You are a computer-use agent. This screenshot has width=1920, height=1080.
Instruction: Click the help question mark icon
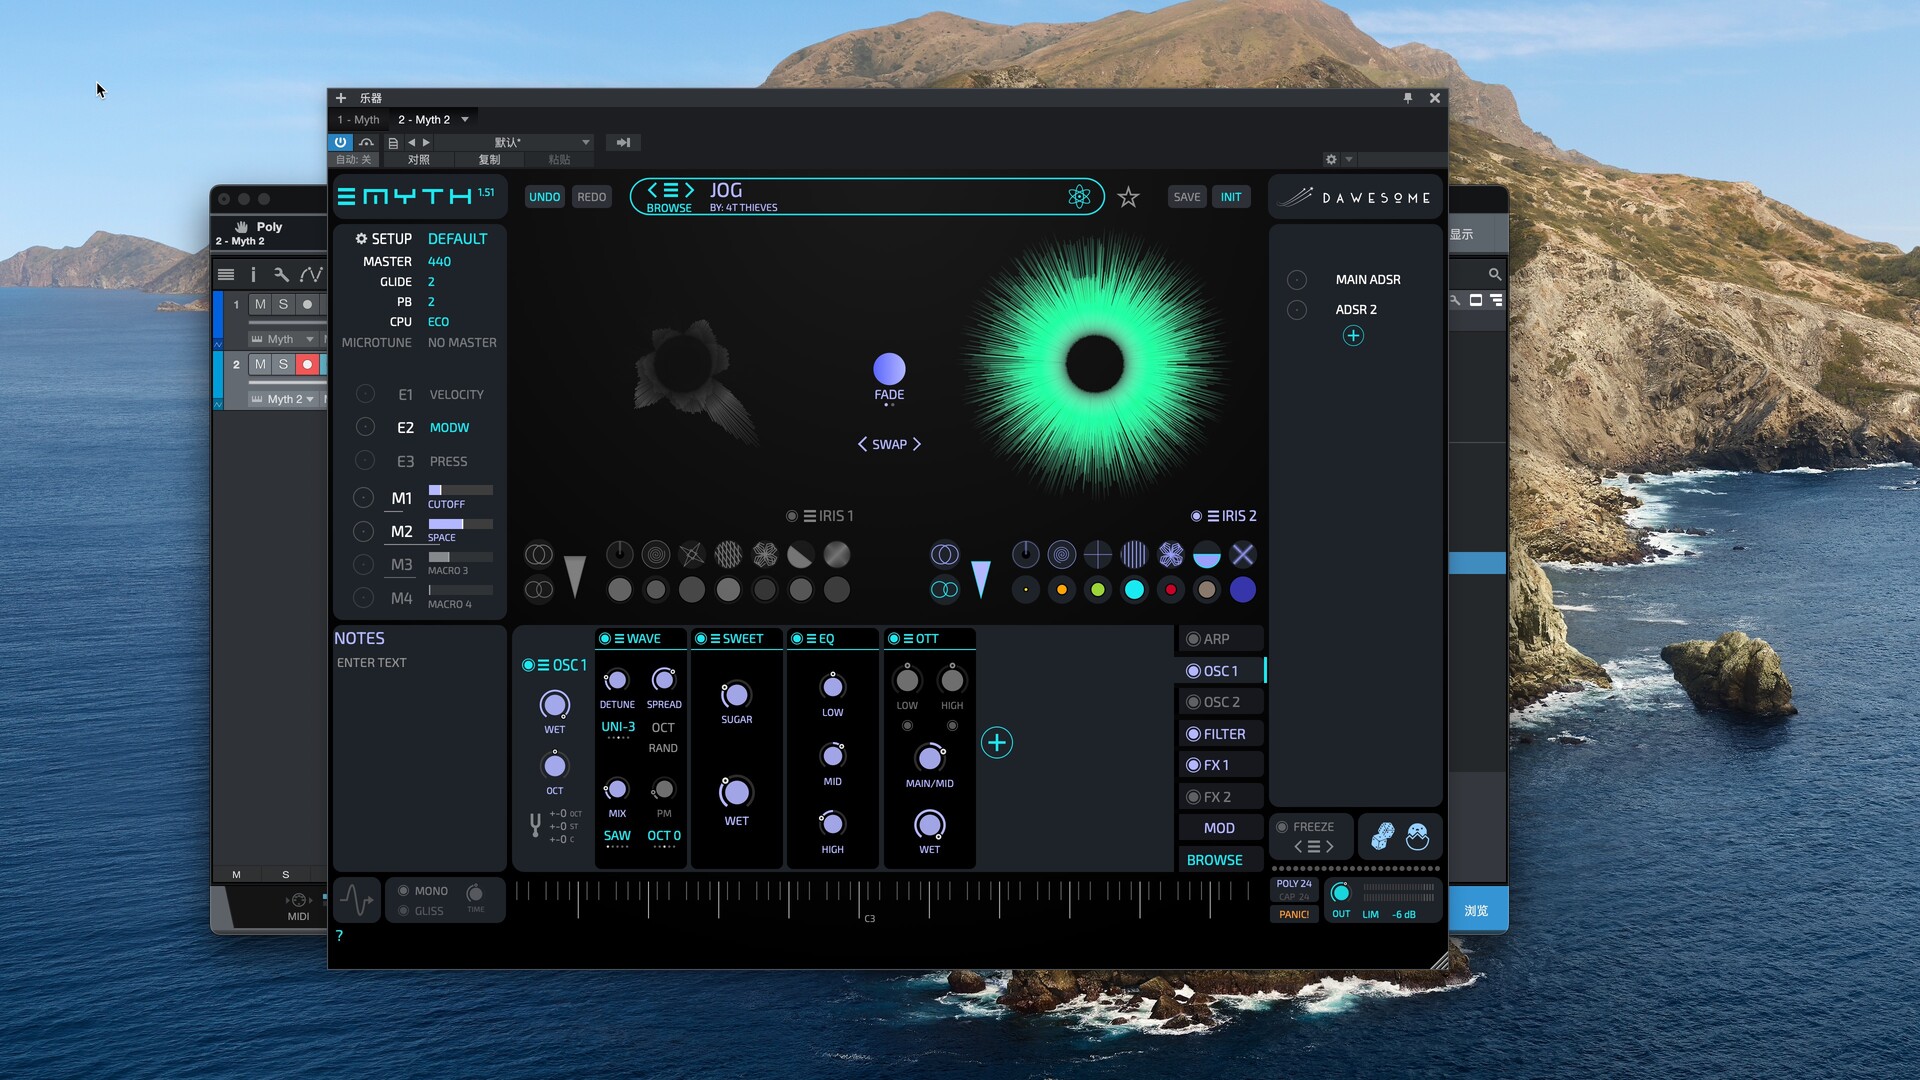[339, 936]
